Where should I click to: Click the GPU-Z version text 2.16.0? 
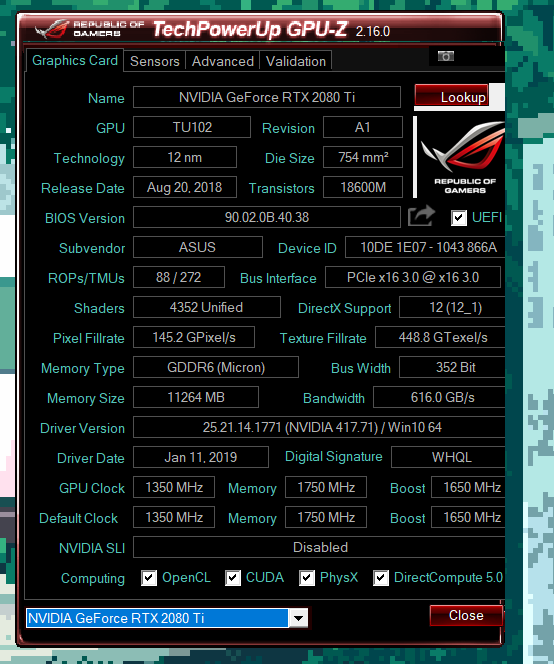(x=373, y=31)
